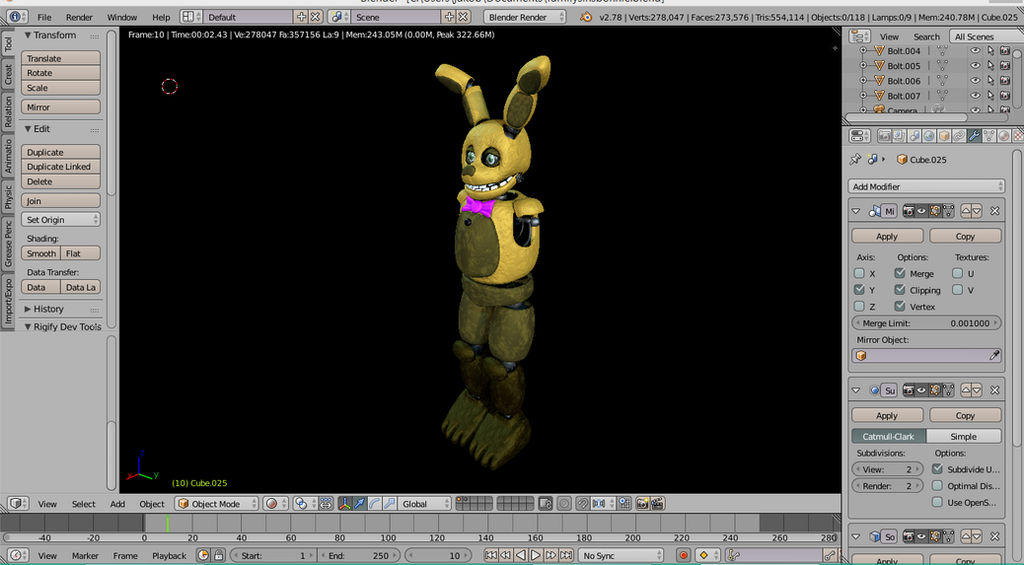Toggle the 3D manipulator axes icon

(x=345, y=504)
